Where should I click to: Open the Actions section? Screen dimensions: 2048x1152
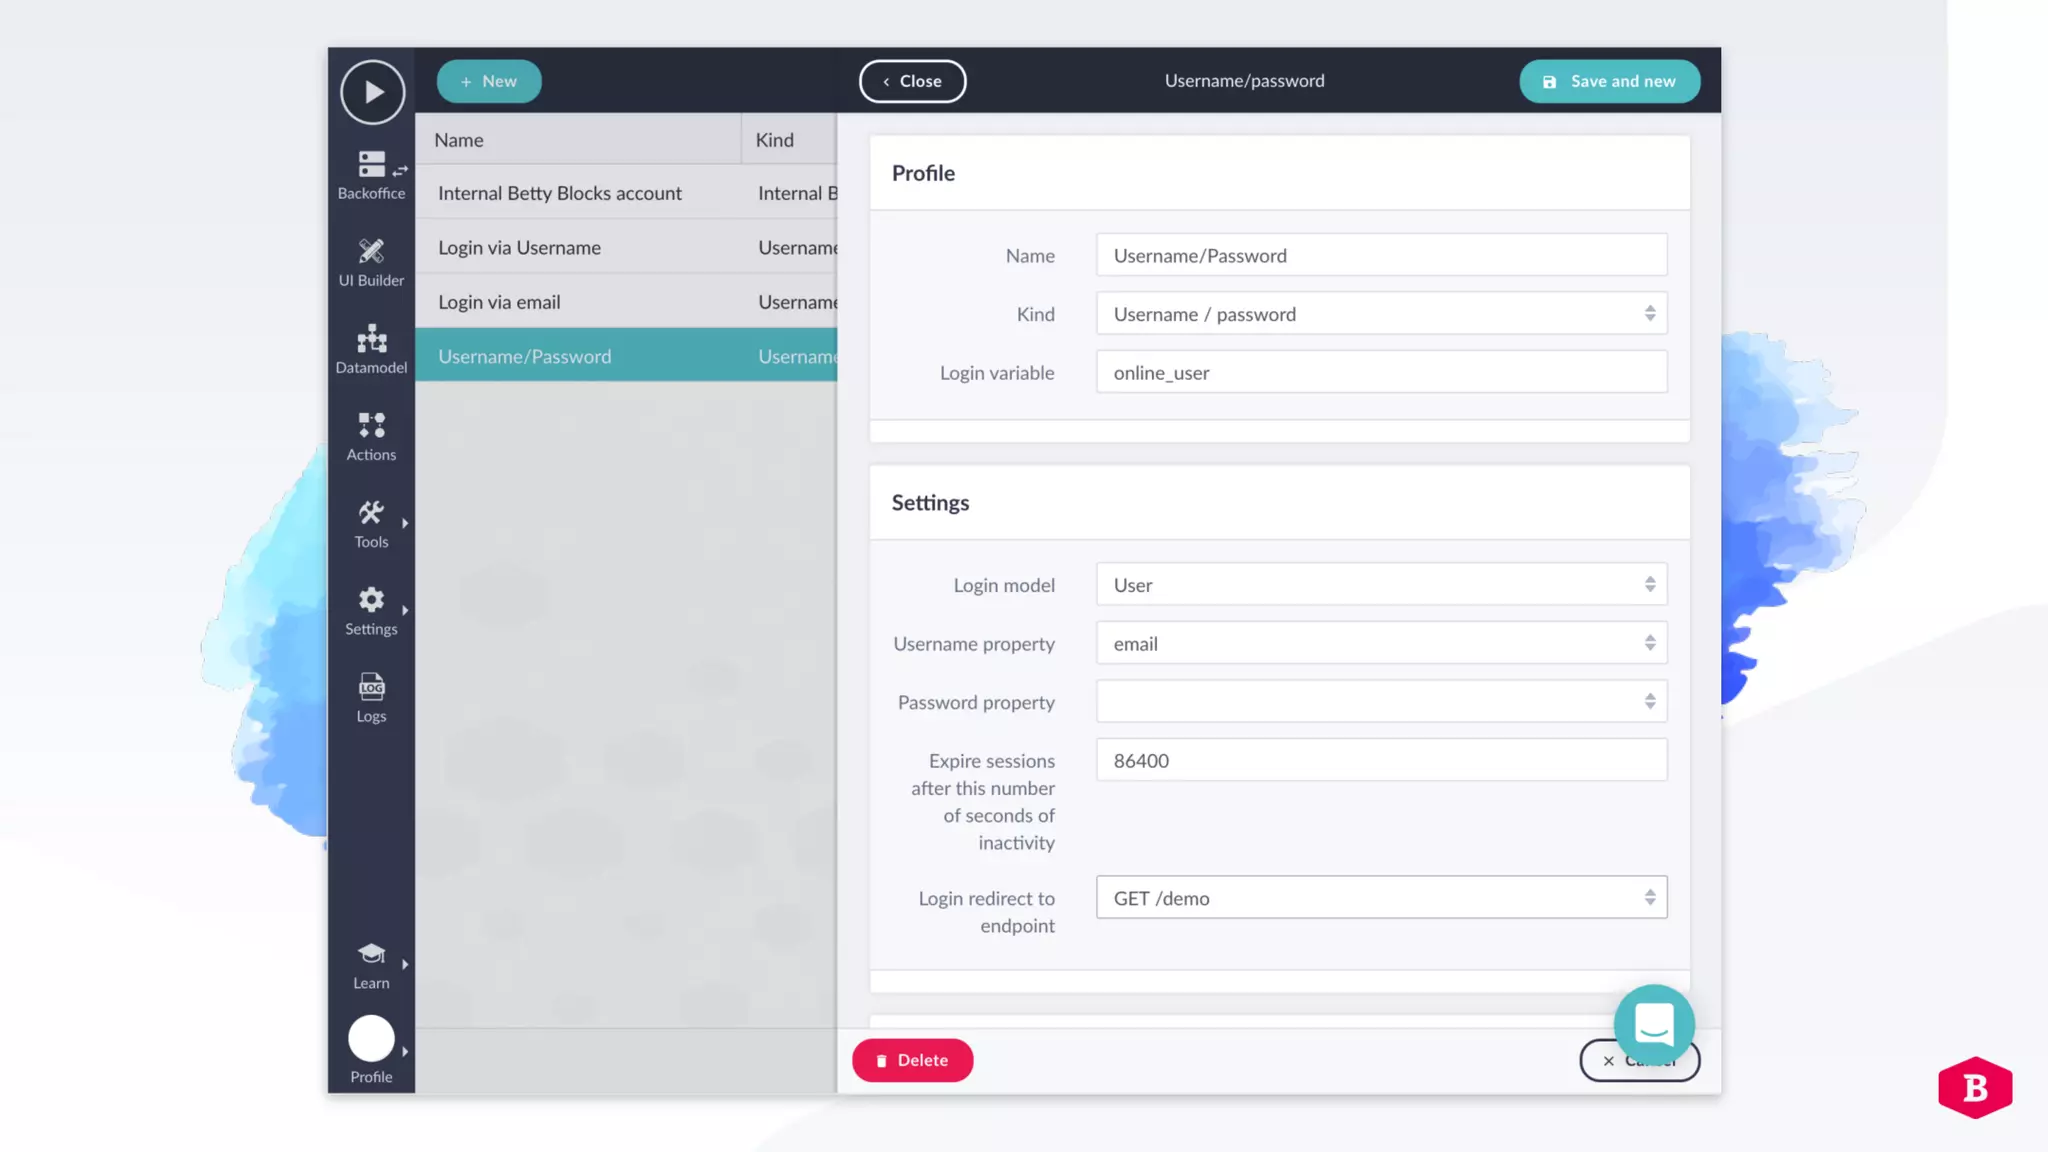coord(371,436)
